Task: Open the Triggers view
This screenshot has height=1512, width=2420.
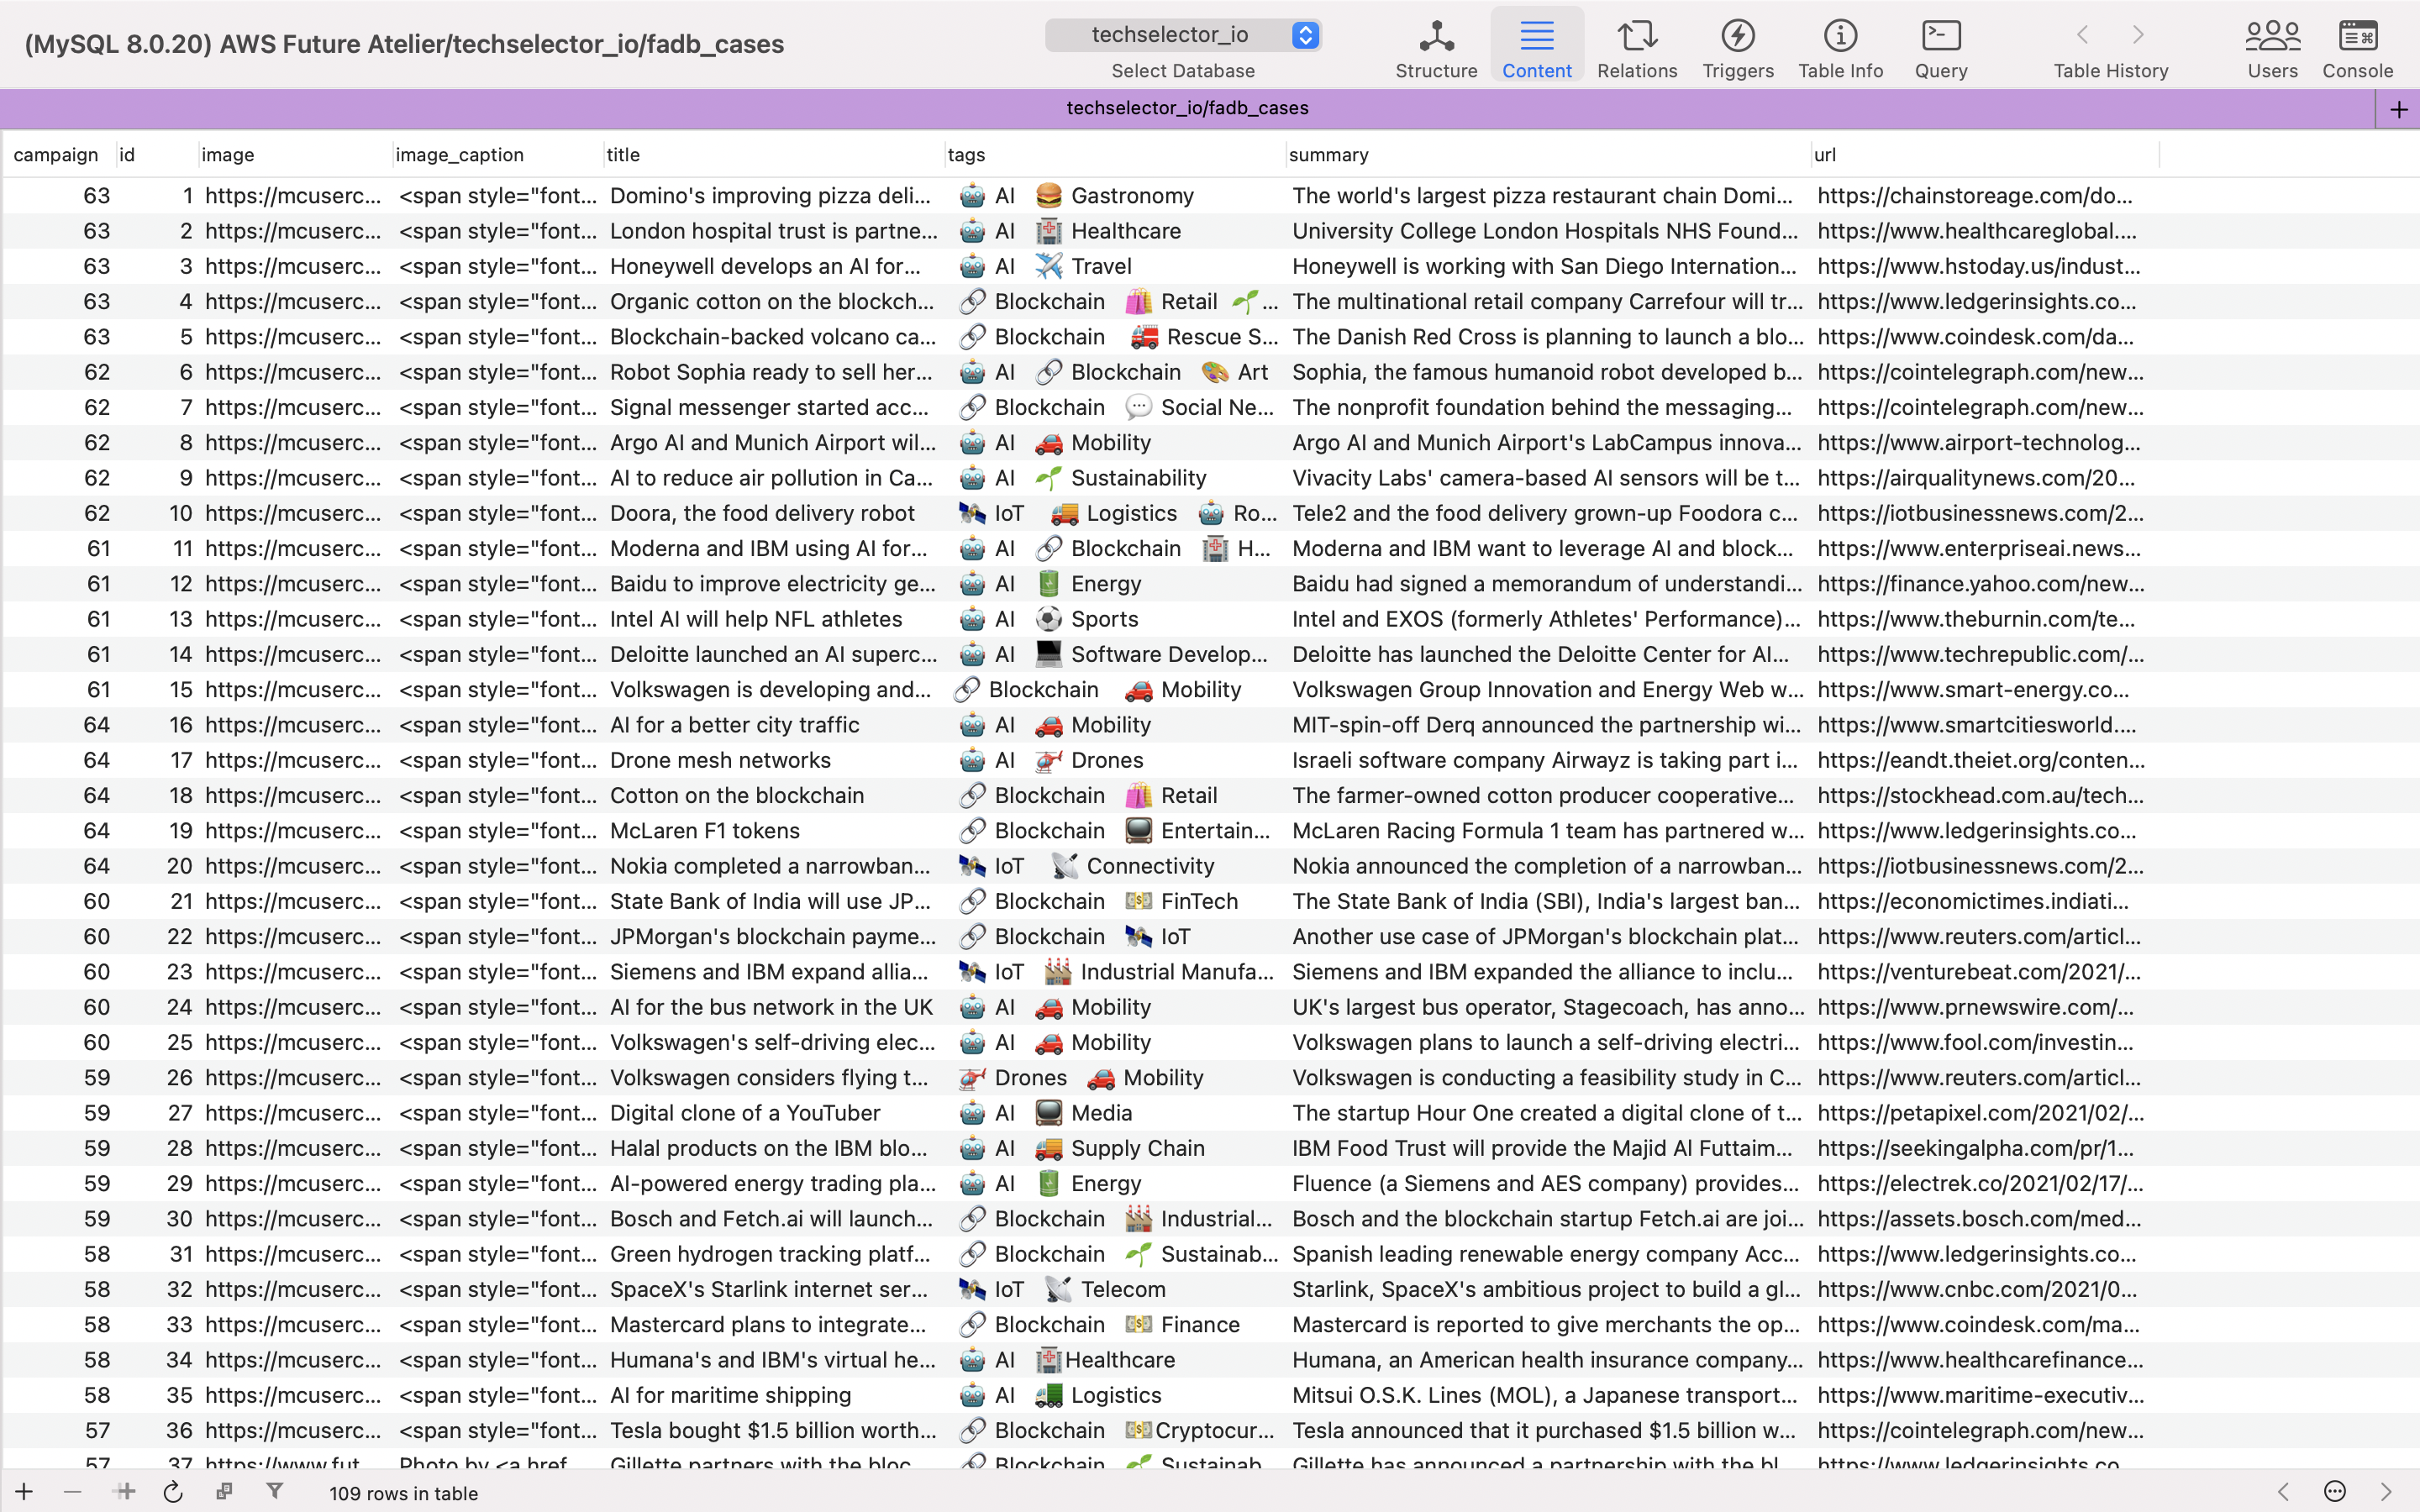Action: pos(1738,48)
